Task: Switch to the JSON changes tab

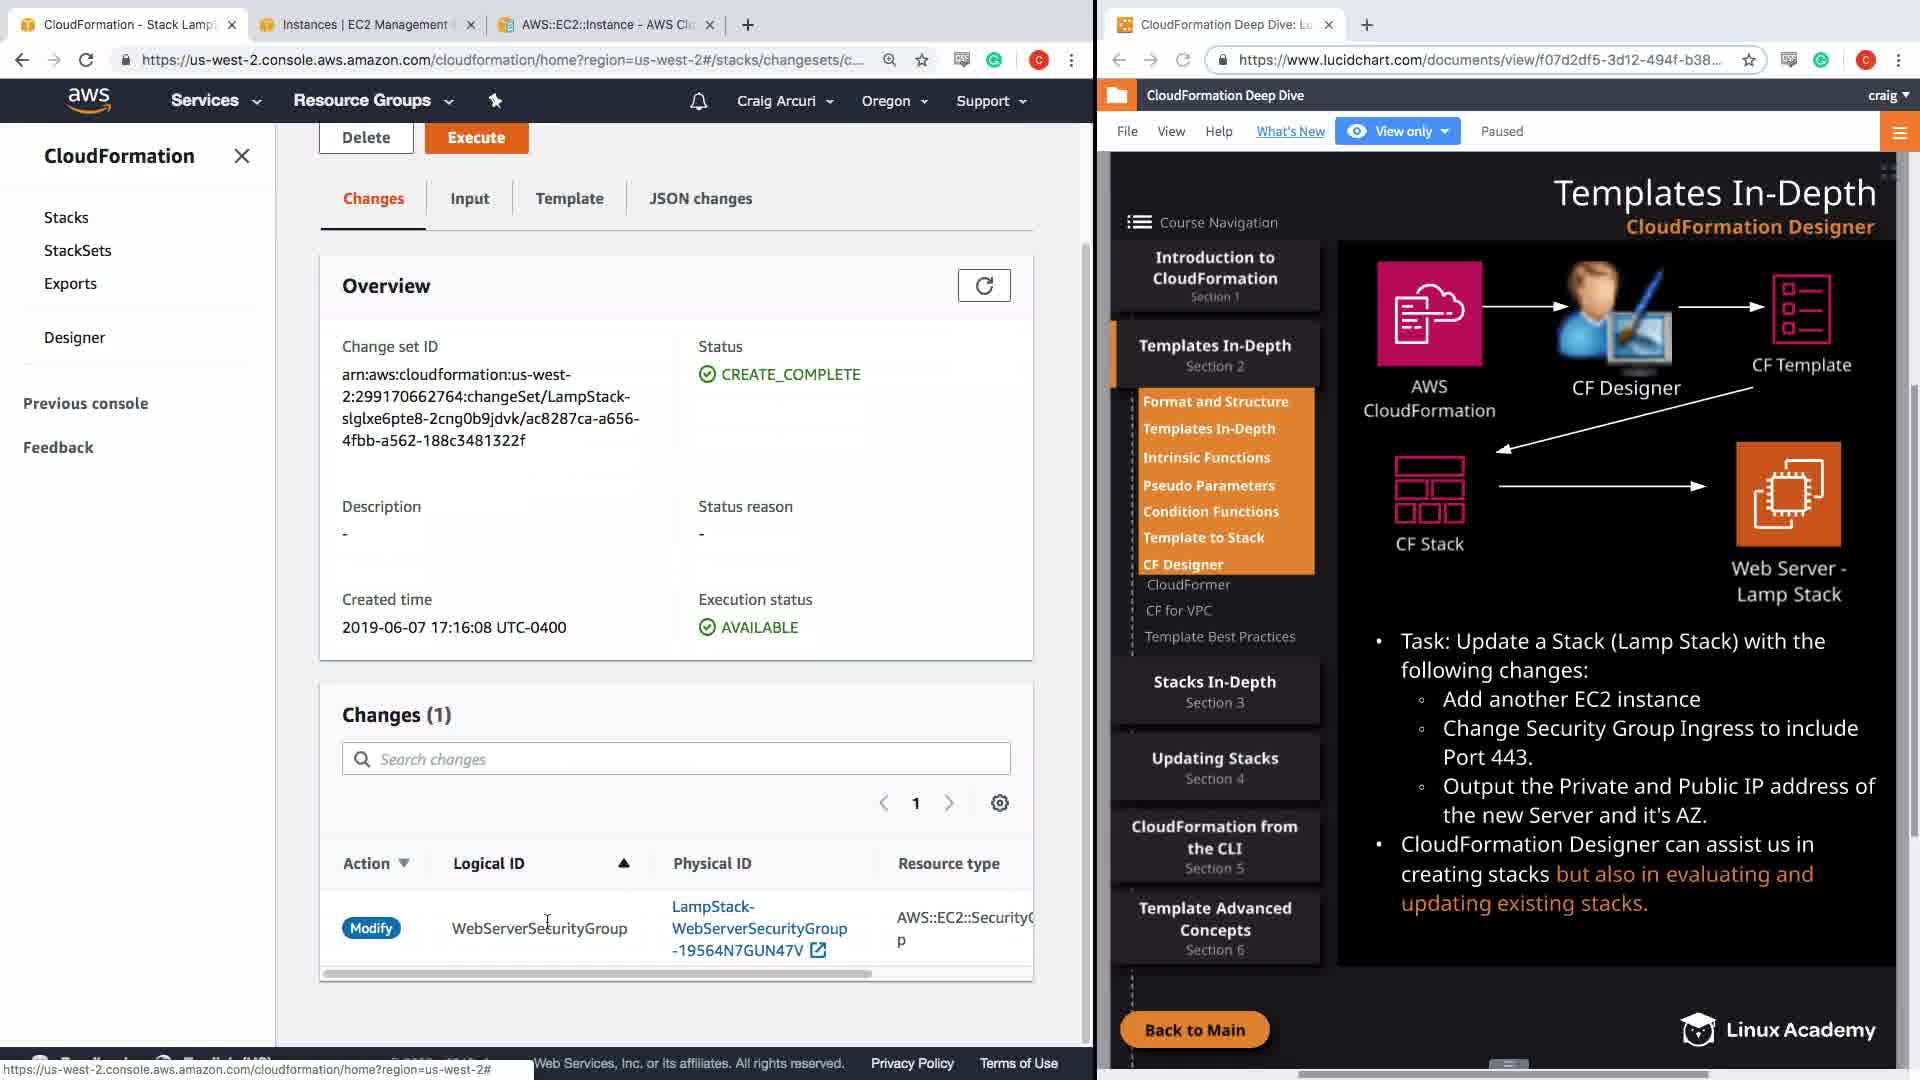Action: click(700, 198)
